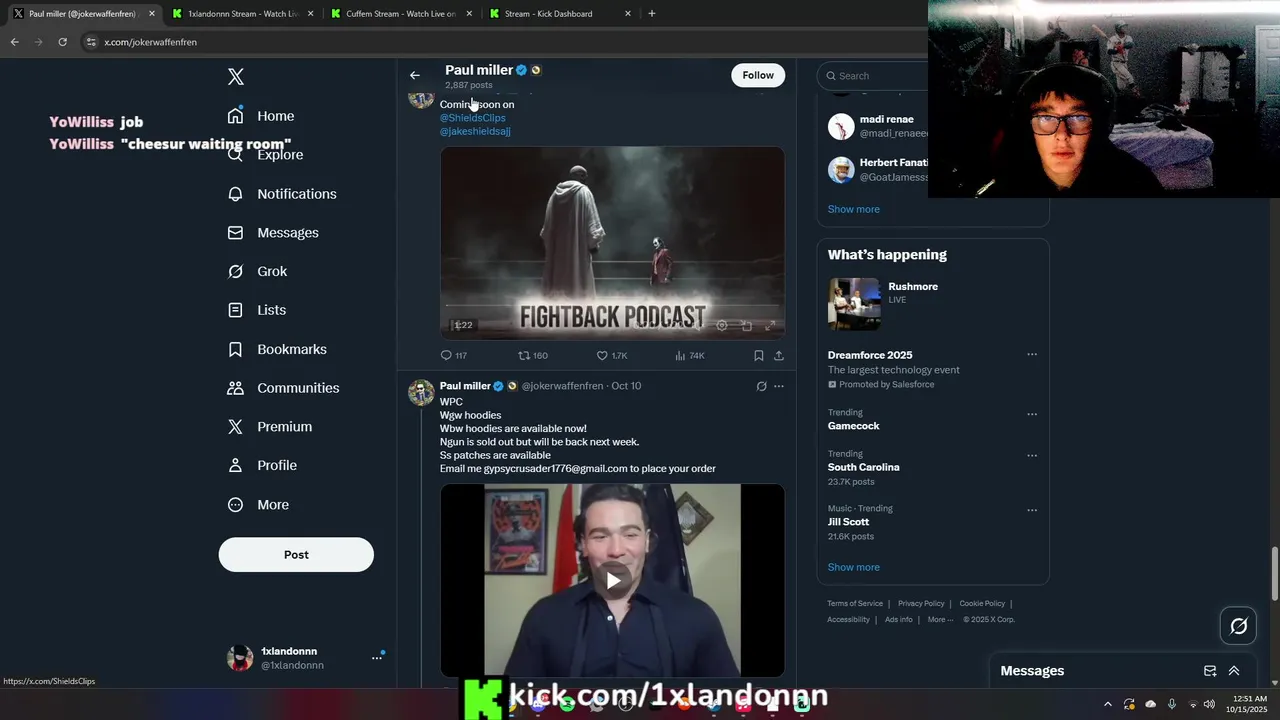1280x720 pixels.
Task: Open the @jokerwaffenfren handle link
Action: click(x=562, y=386)
